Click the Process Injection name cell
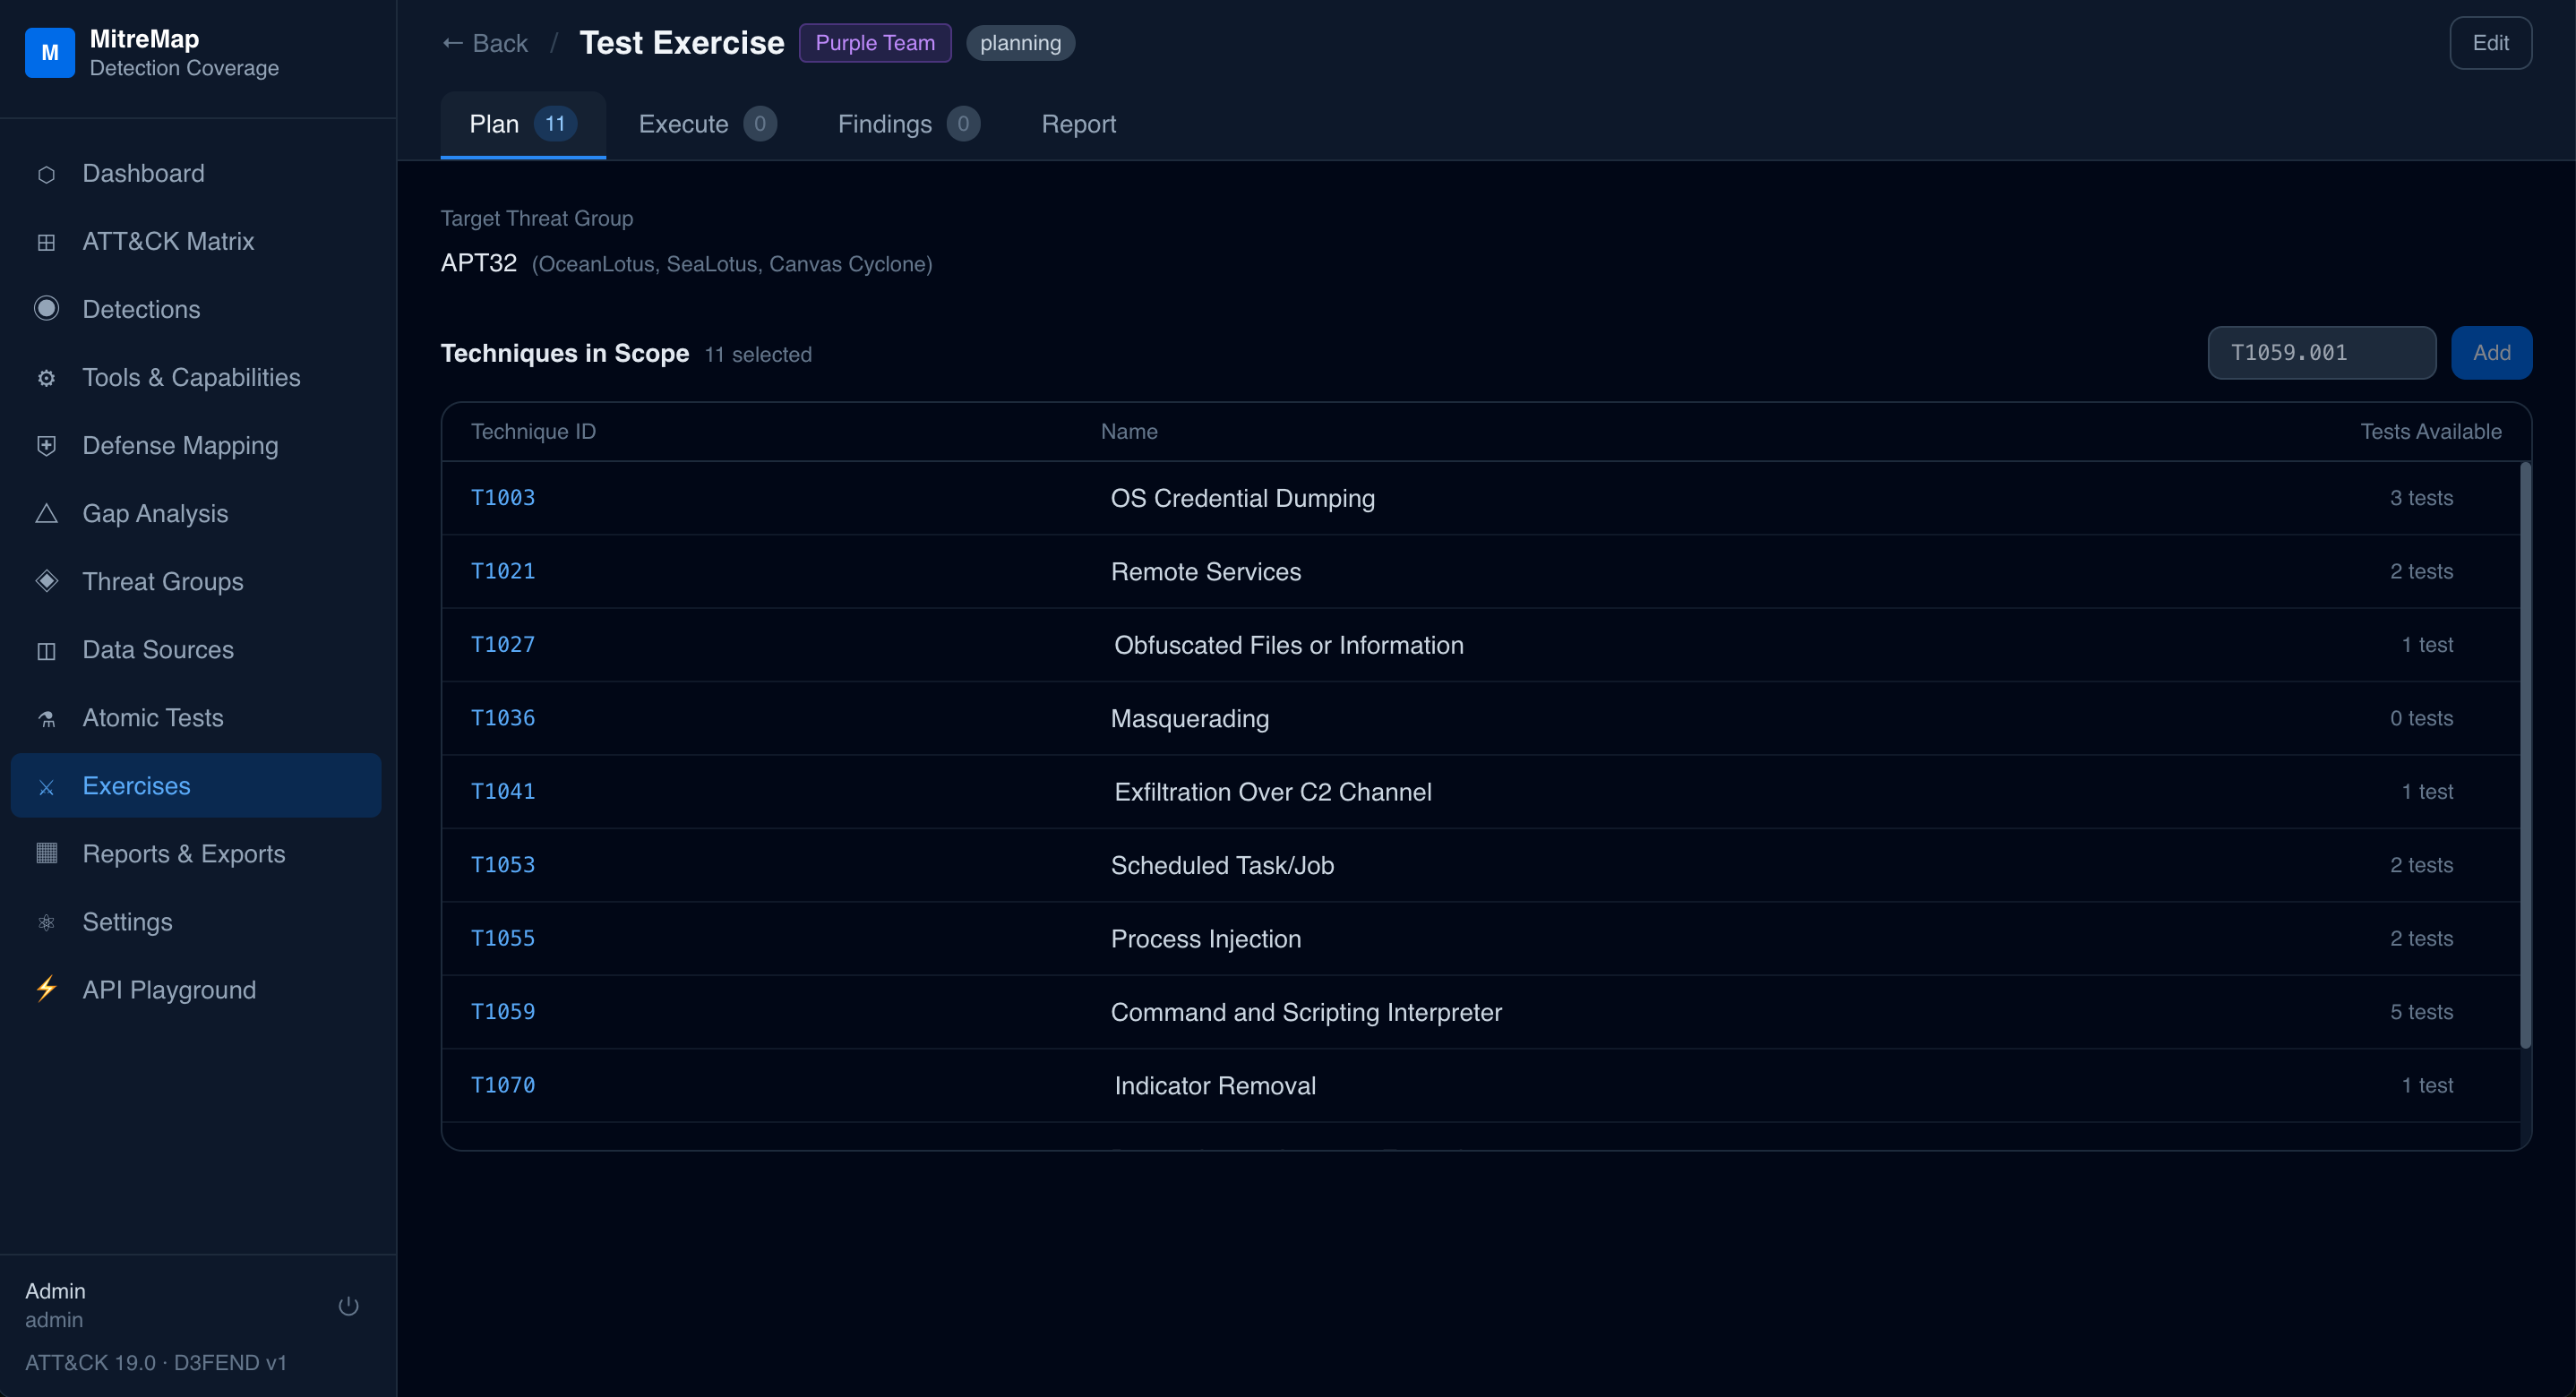 click(x=1206, y=939)
